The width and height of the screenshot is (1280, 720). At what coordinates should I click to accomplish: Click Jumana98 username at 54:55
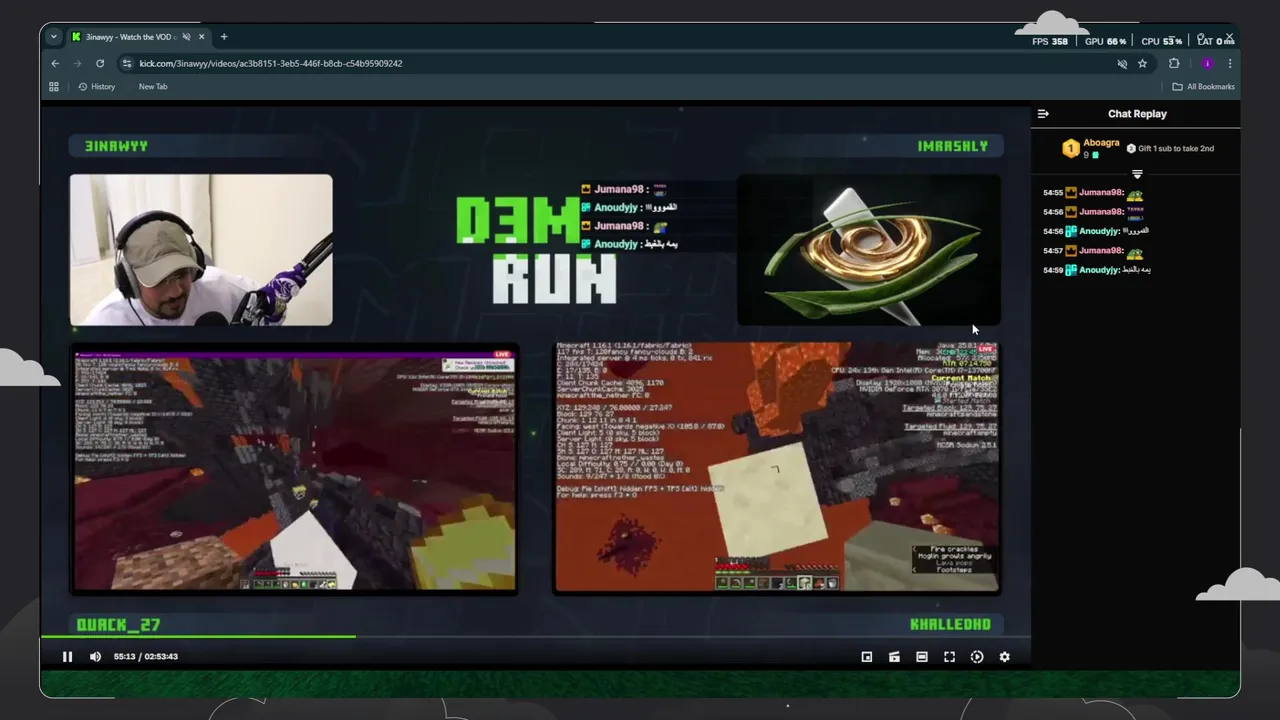tap(1100, 193)
